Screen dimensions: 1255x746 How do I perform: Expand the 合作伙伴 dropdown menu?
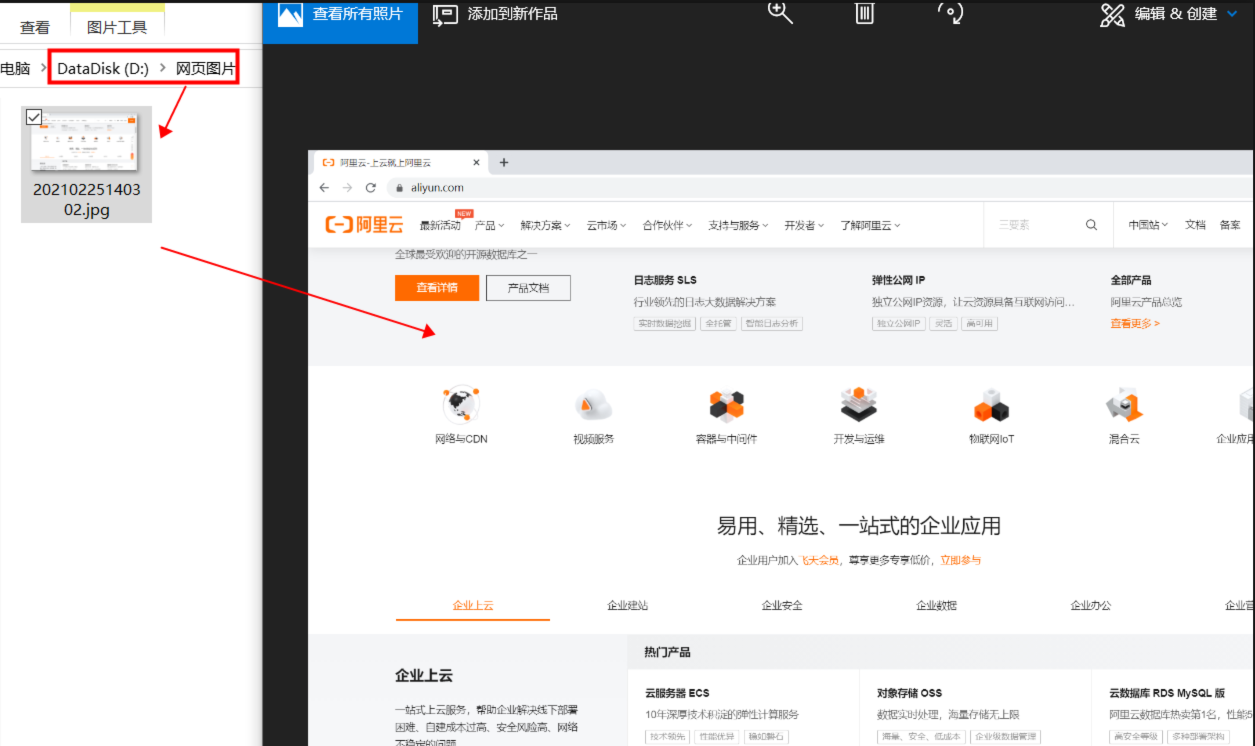[667, 226]
